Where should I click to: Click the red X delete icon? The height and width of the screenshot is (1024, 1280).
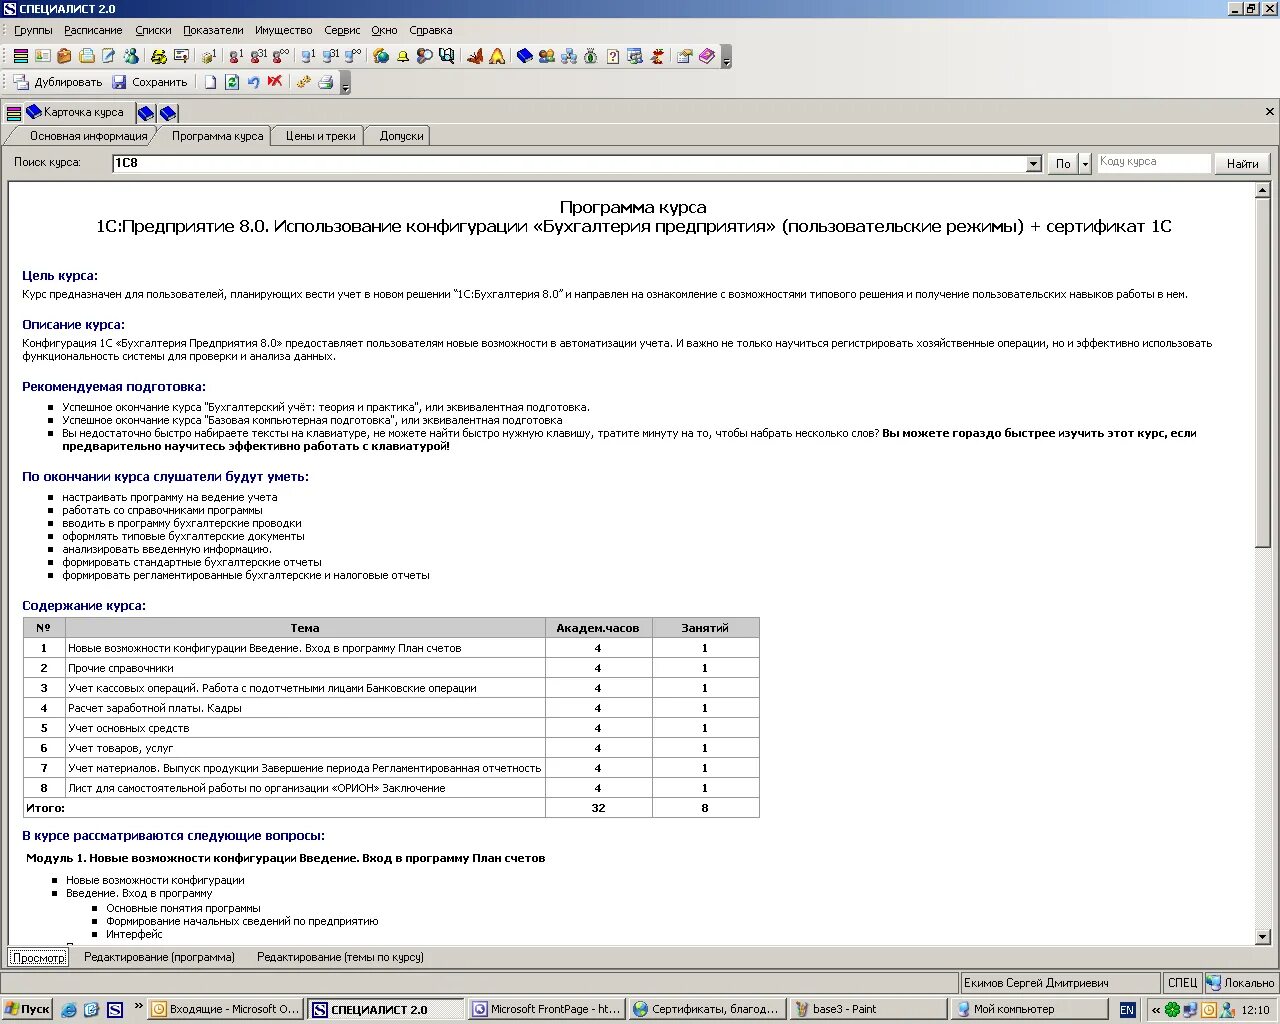click(275, 82)
